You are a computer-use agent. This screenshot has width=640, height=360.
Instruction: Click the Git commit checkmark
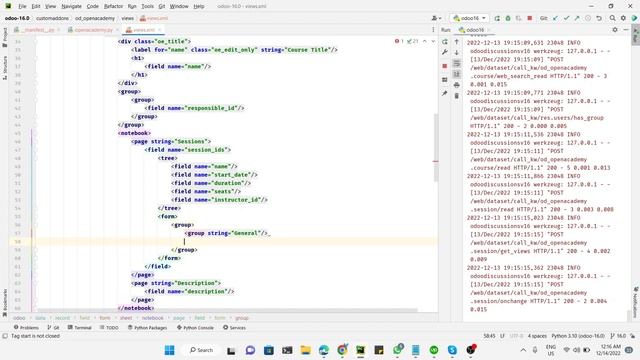567,18
